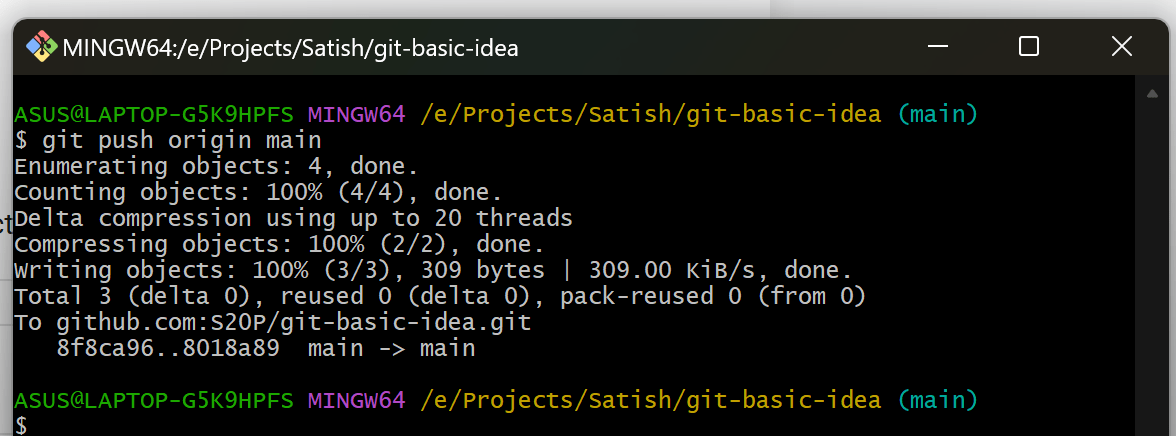Click the 'Total 3 (delta 0)' output line
The height and width of the screenshot is (436, 1176).
tap(440, 296)
